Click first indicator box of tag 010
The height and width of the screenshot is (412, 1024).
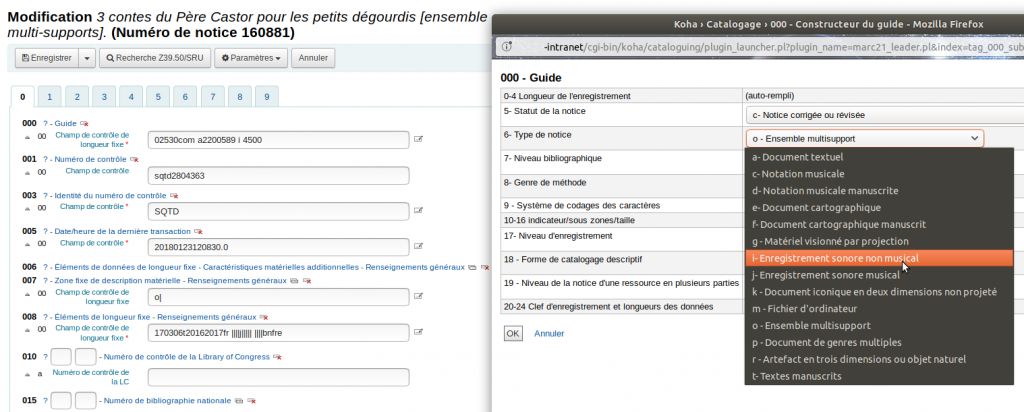click(x=61, y=357)
